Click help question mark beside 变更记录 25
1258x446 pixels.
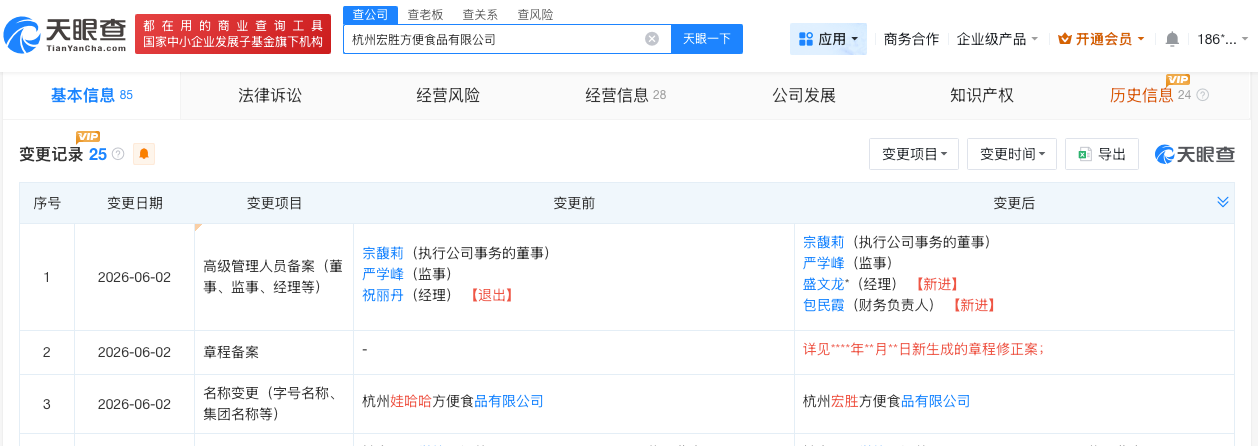(118, 154)
